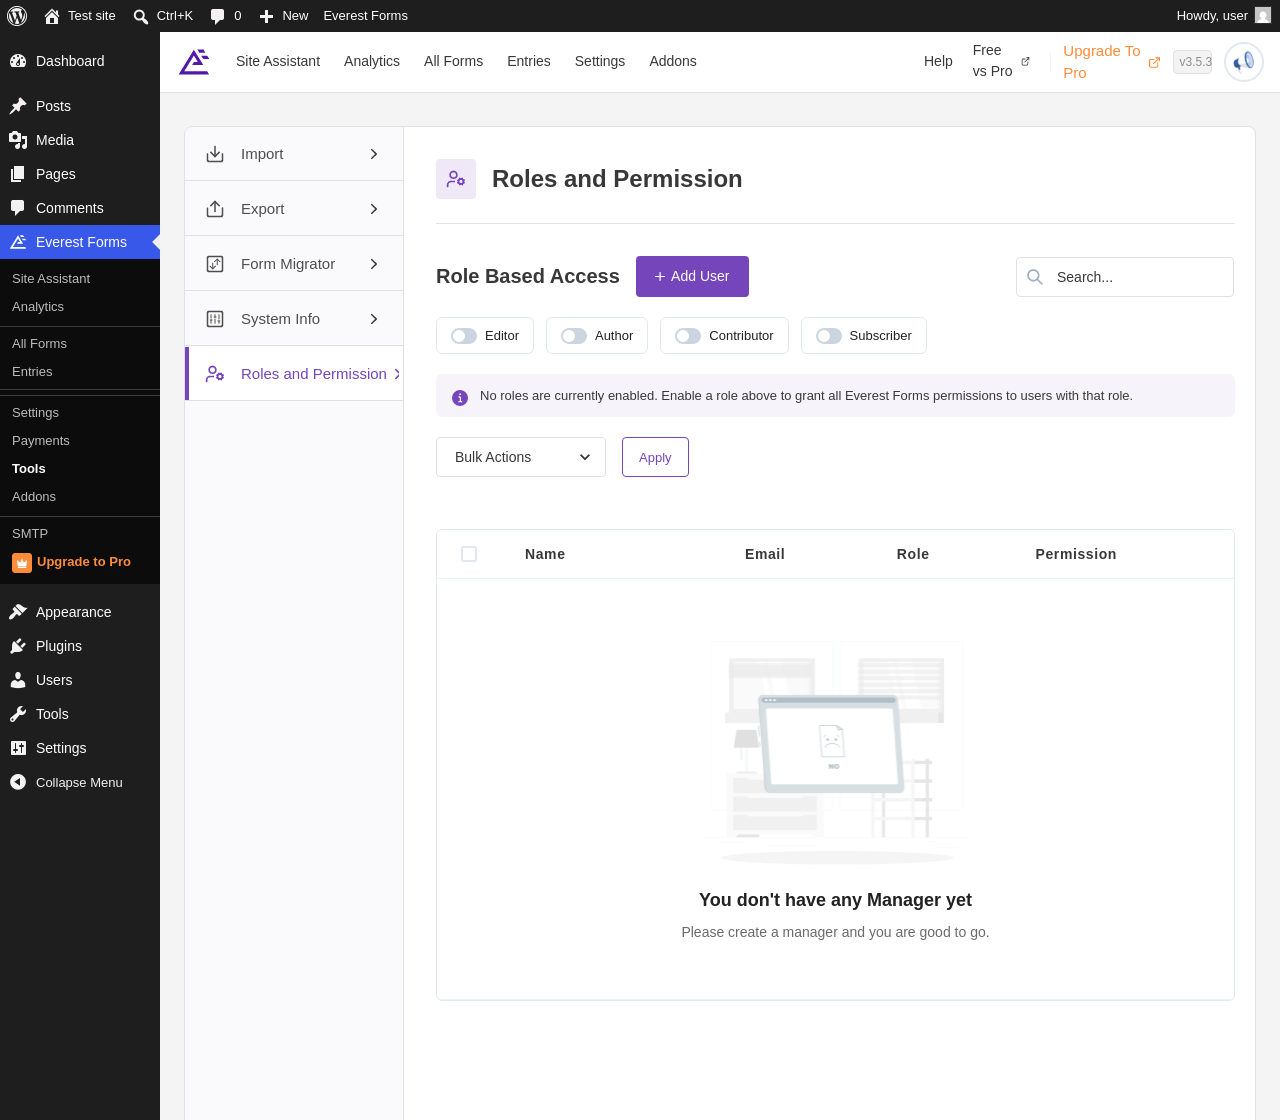Image resolution: width=1280 pixels, height=1120 pixels.
Task: Open Analytics in top navigation
Action: point(372,61)
